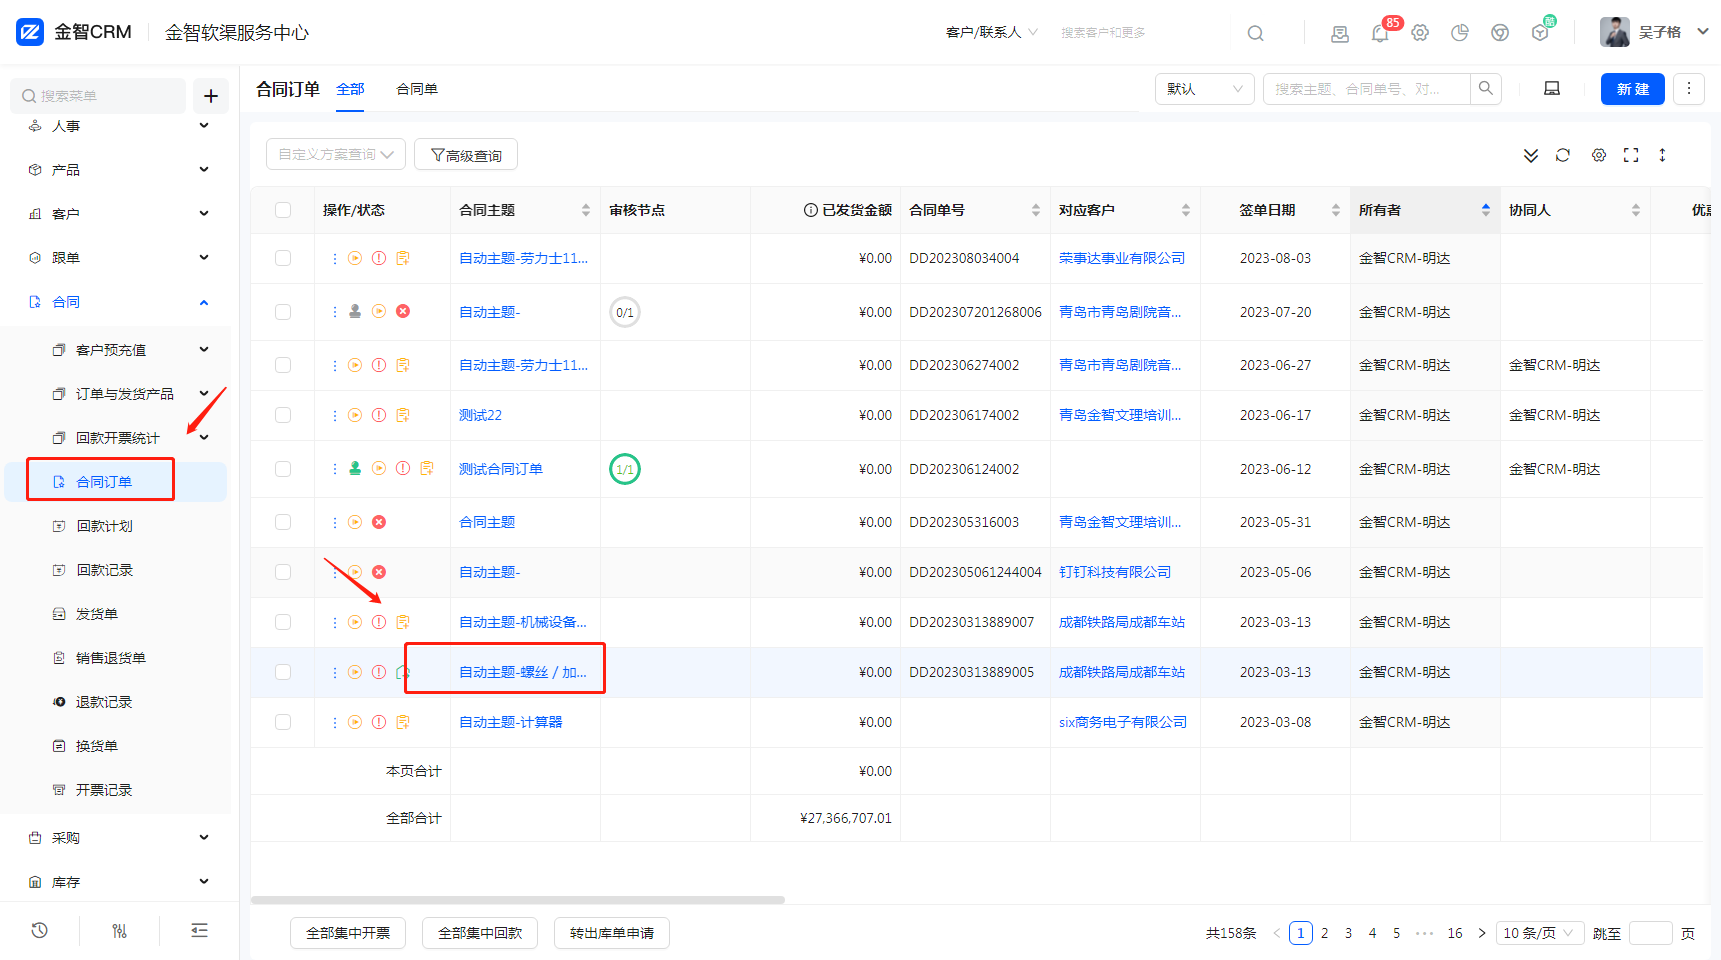Click the refresh list icon
This screenshot has width=1721, height=960.
pos(1563,155)
